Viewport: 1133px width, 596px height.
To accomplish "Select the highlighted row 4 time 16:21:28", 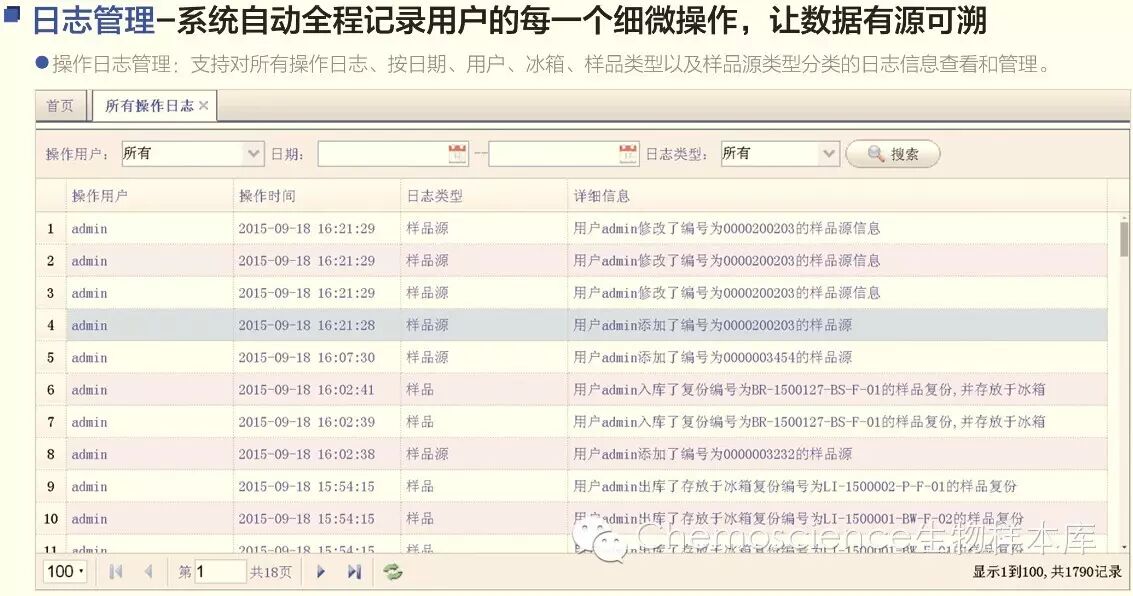I will pos(307,325).
